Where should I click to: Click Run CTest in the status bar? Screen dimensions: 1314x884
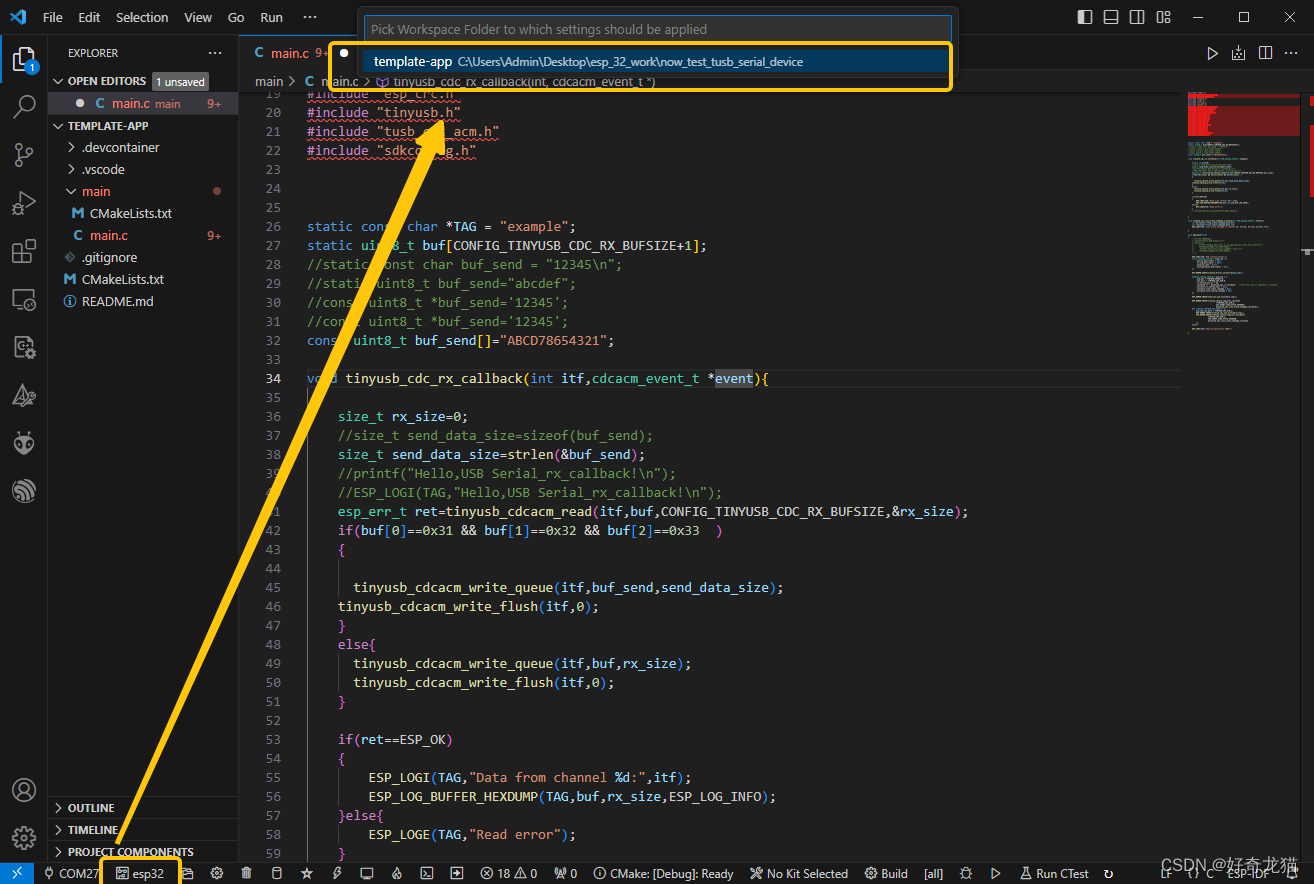(1054, 873)
